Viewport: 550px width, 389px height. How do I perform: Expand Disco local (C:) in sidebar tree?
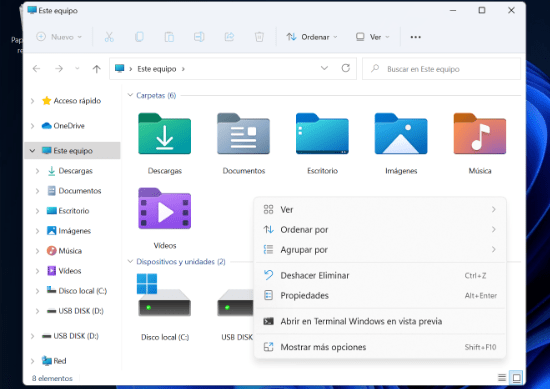point(37,291)
